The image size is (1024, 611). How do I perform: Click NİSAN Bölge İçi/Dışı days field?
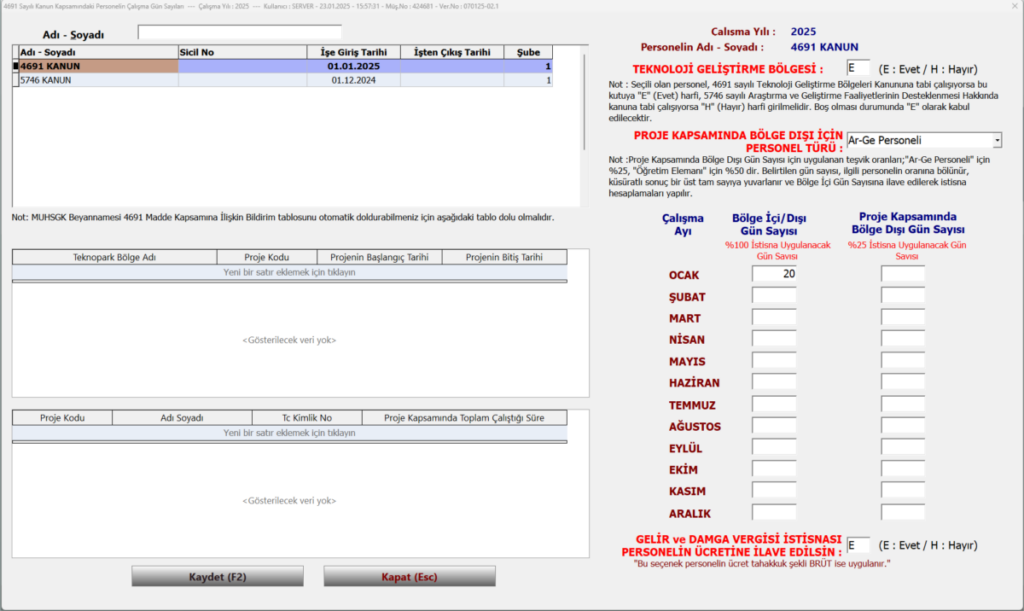(x=774, y=339)
